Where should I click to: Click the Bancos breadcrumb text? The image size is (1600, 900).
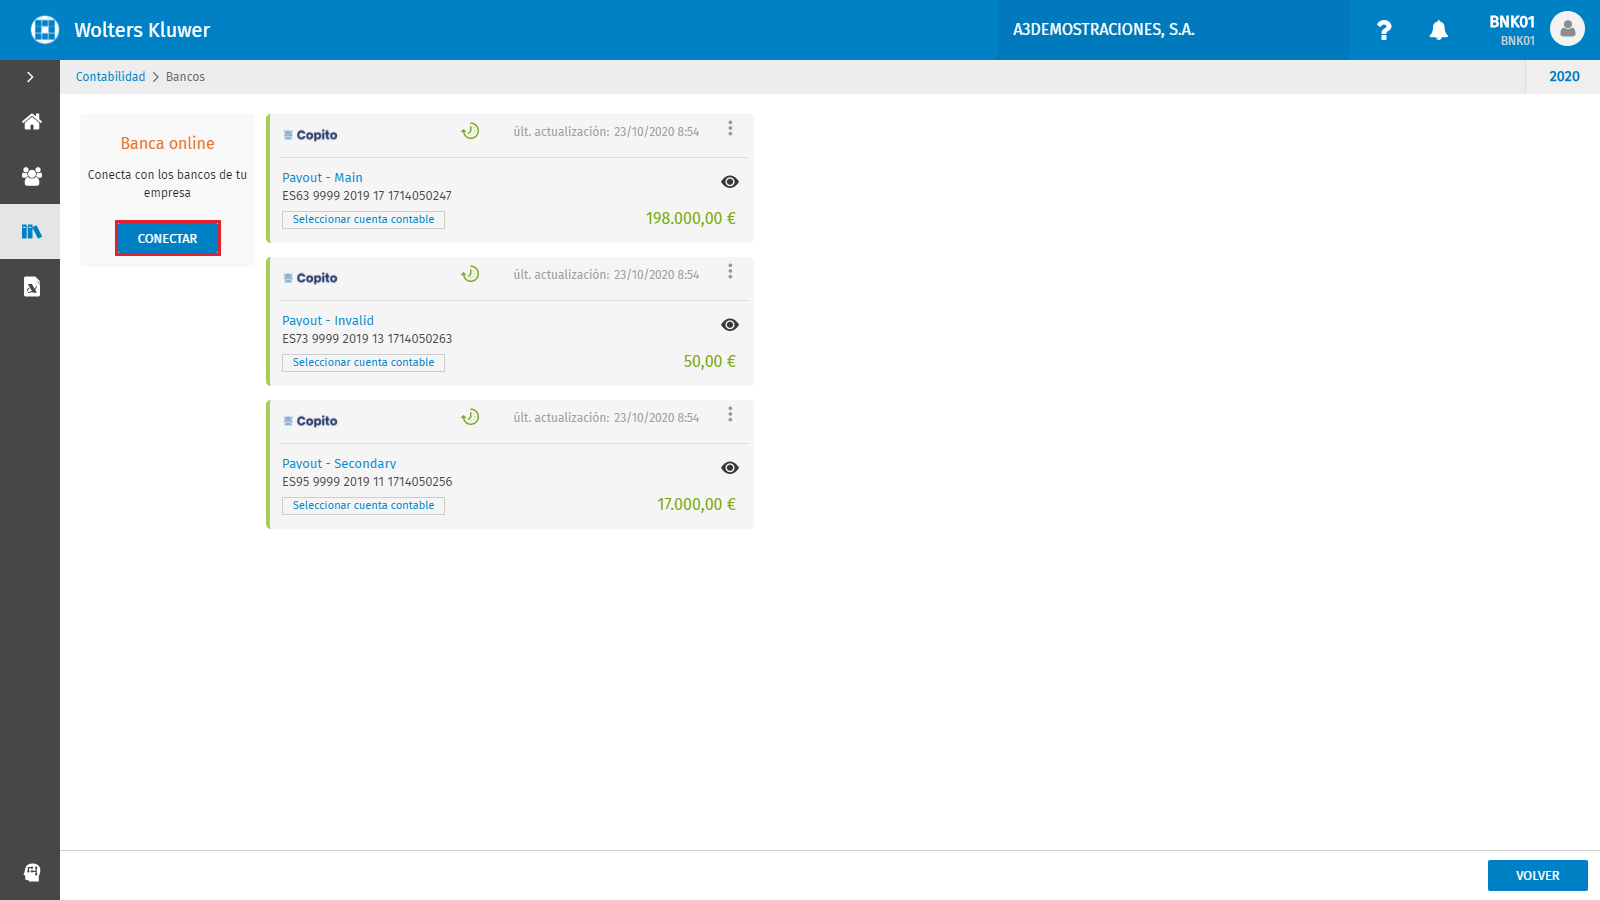tap(185, 77)
